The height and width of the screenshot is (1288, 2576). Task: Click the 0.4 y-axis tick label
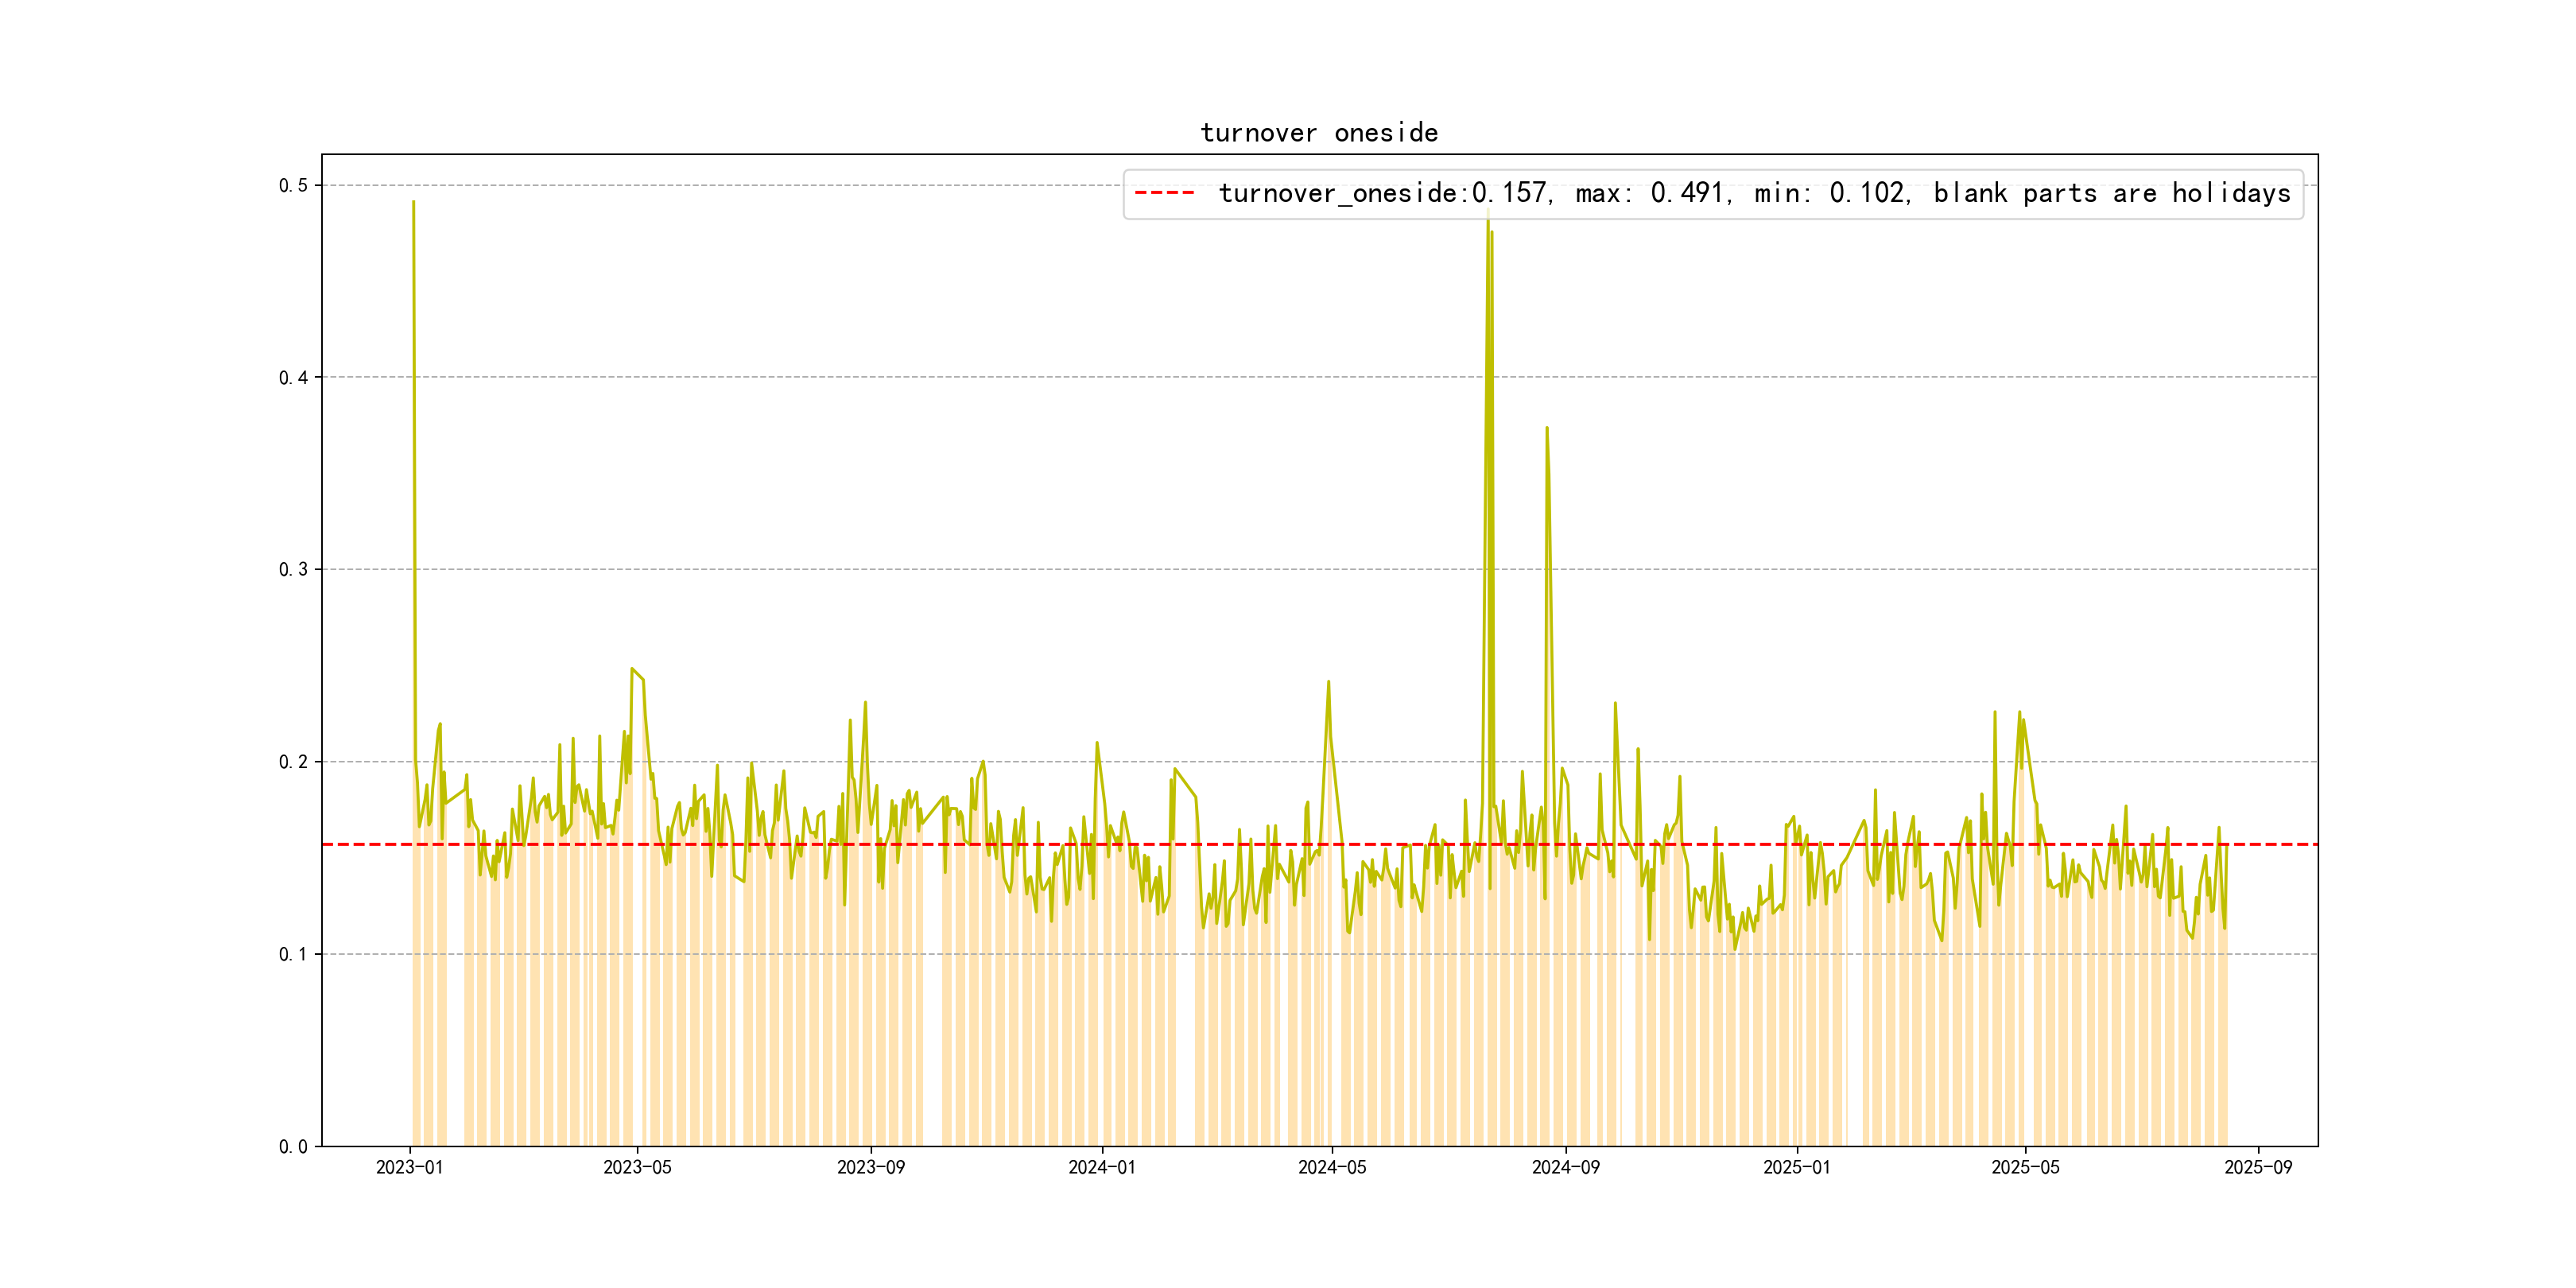293,377
